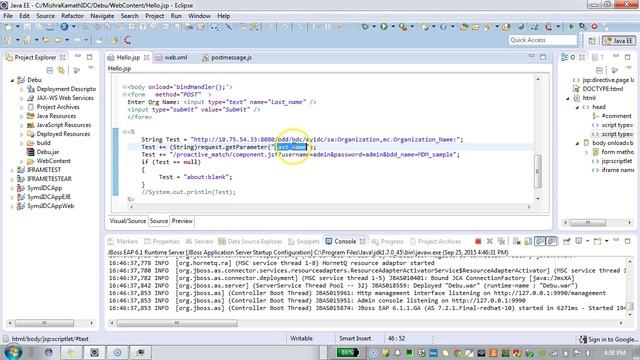
Task: Switch to the Preview editor view tab
Action: tap(182, 221)
